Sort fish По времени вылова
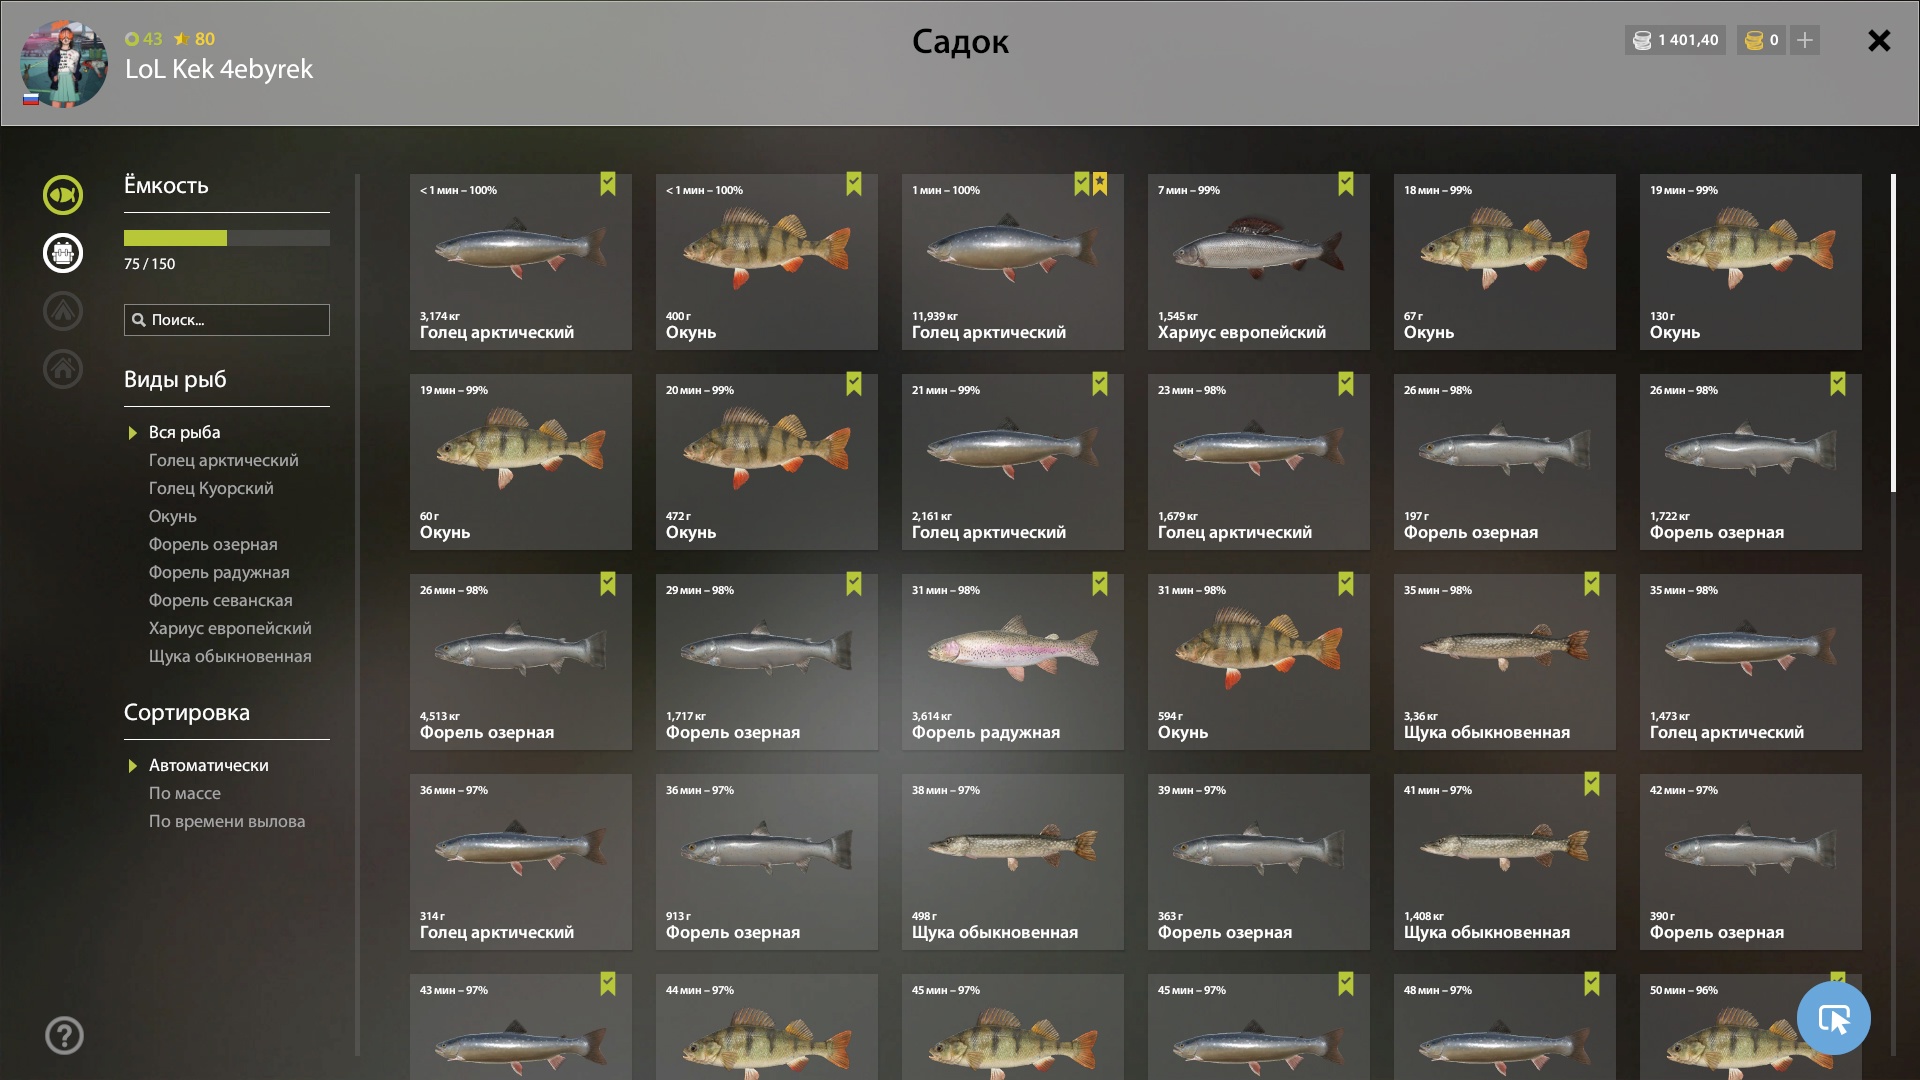 [x=227, y=821]
